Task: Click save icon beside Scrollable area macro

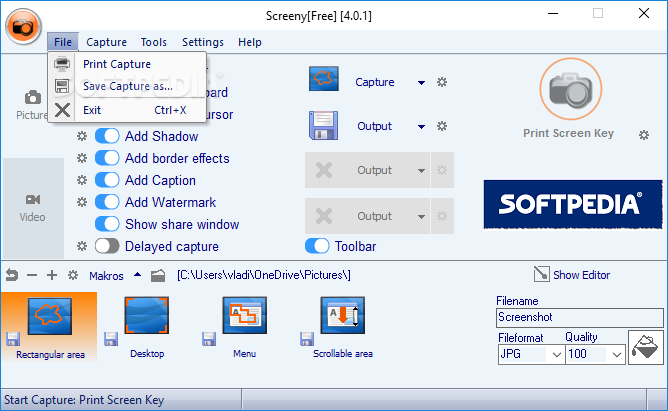Action: 307,339
